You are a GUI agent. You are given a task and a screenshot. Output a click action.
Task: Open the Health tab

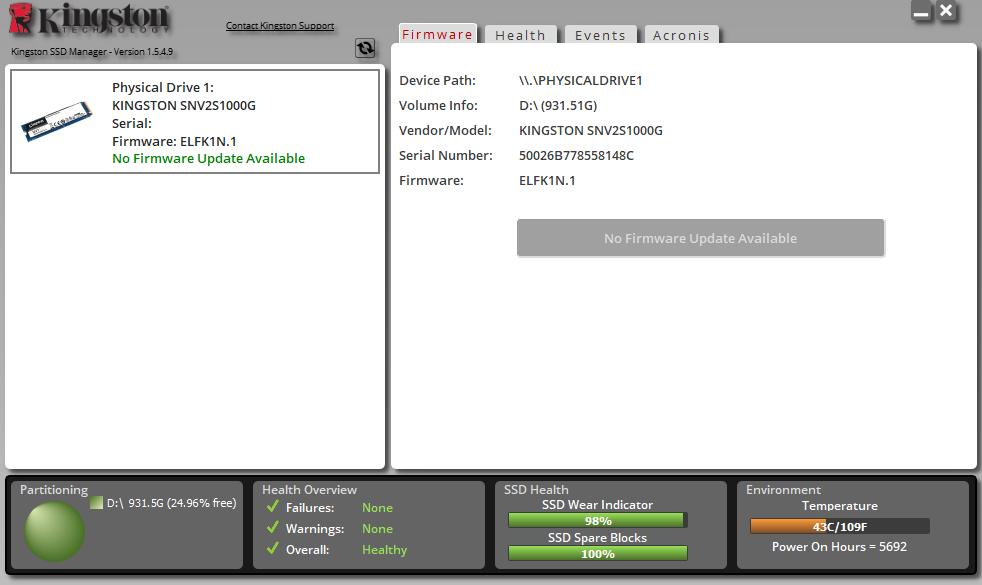[x=520, y=35]
